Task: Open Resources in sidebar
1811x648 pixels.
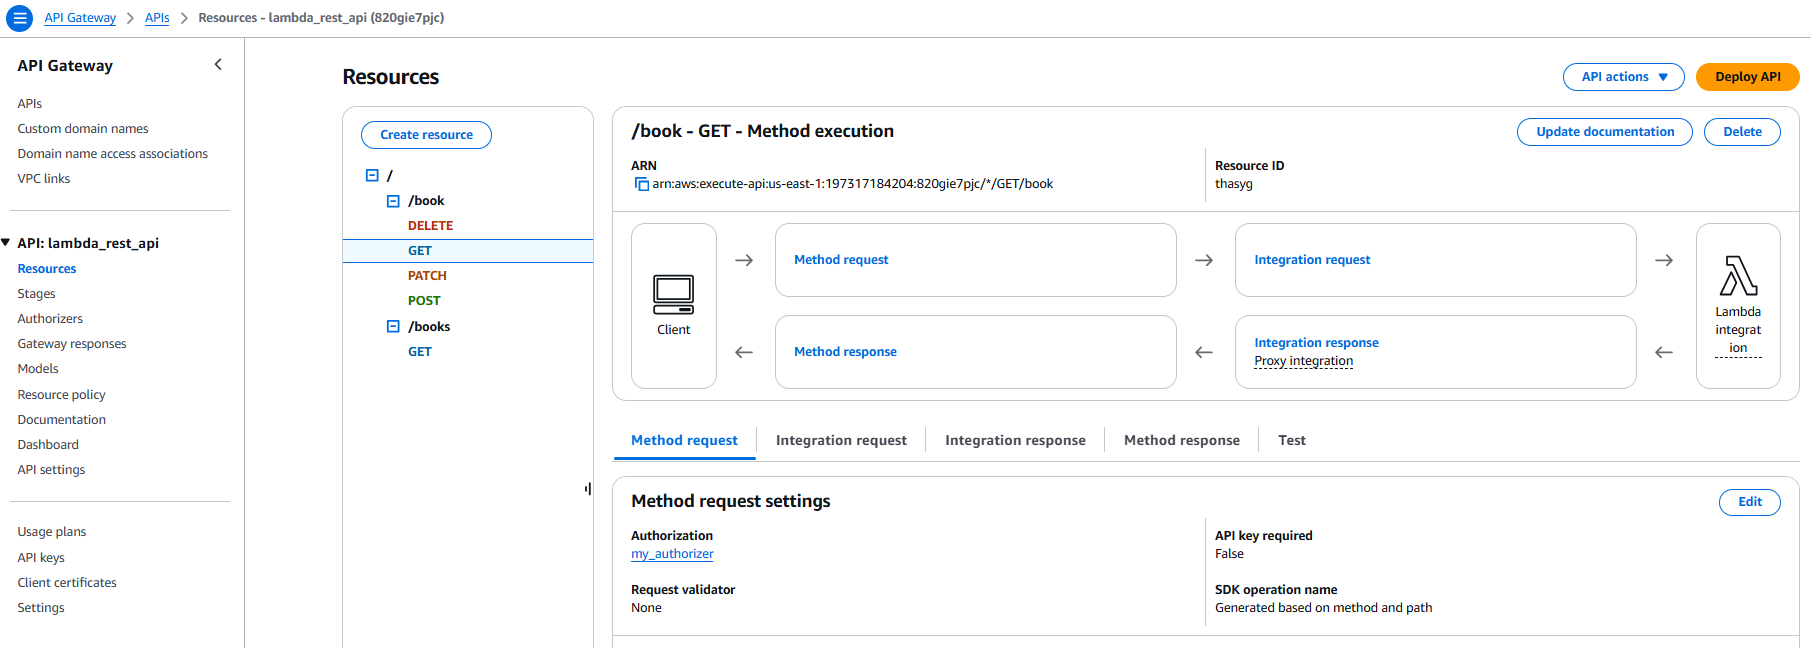Action: click(47, 269)
